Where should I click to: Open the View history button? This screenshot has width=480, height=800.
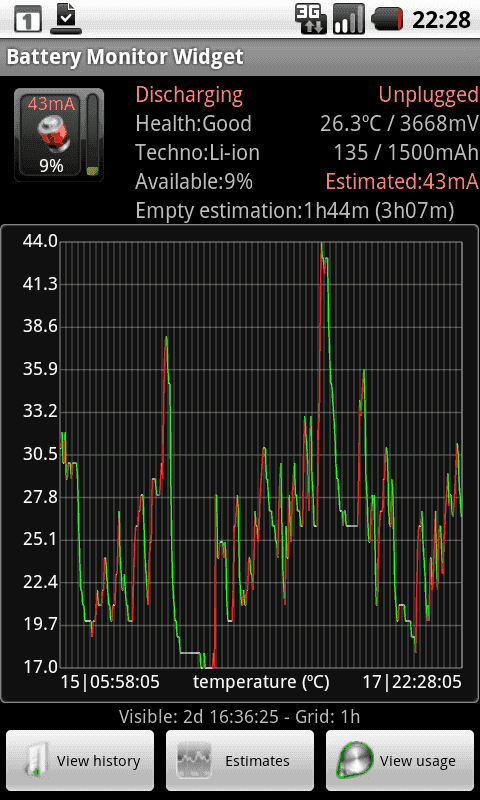[x=80, y=760]
